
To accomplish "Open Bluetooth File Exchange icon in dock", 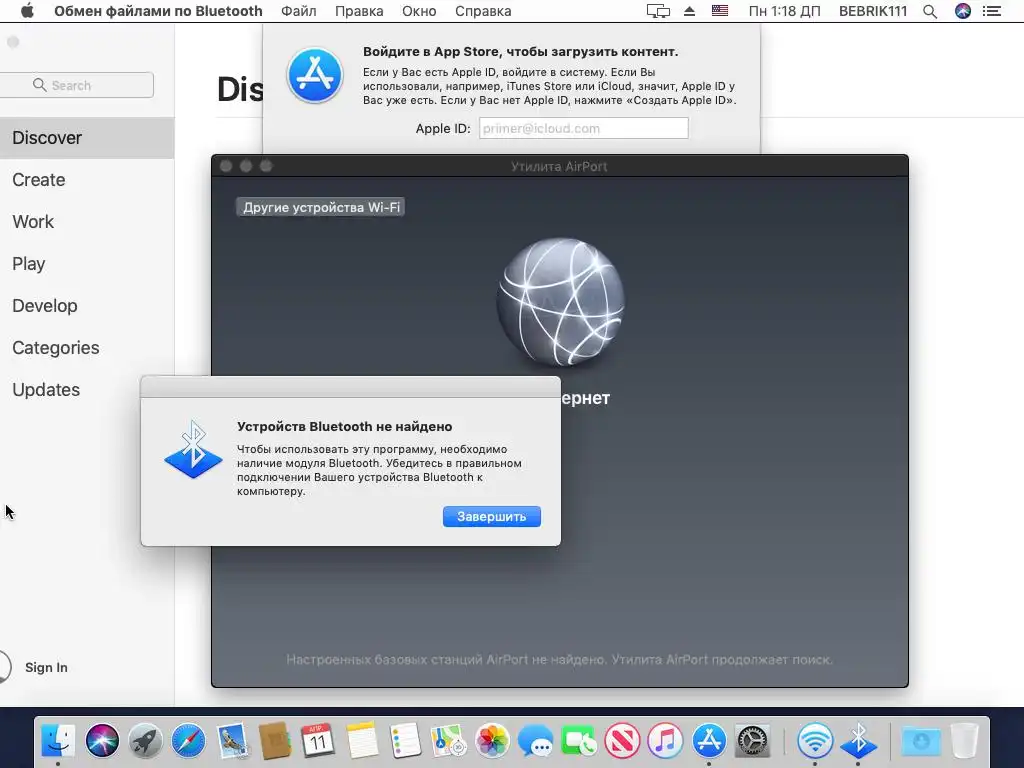I will pos(857,741).
